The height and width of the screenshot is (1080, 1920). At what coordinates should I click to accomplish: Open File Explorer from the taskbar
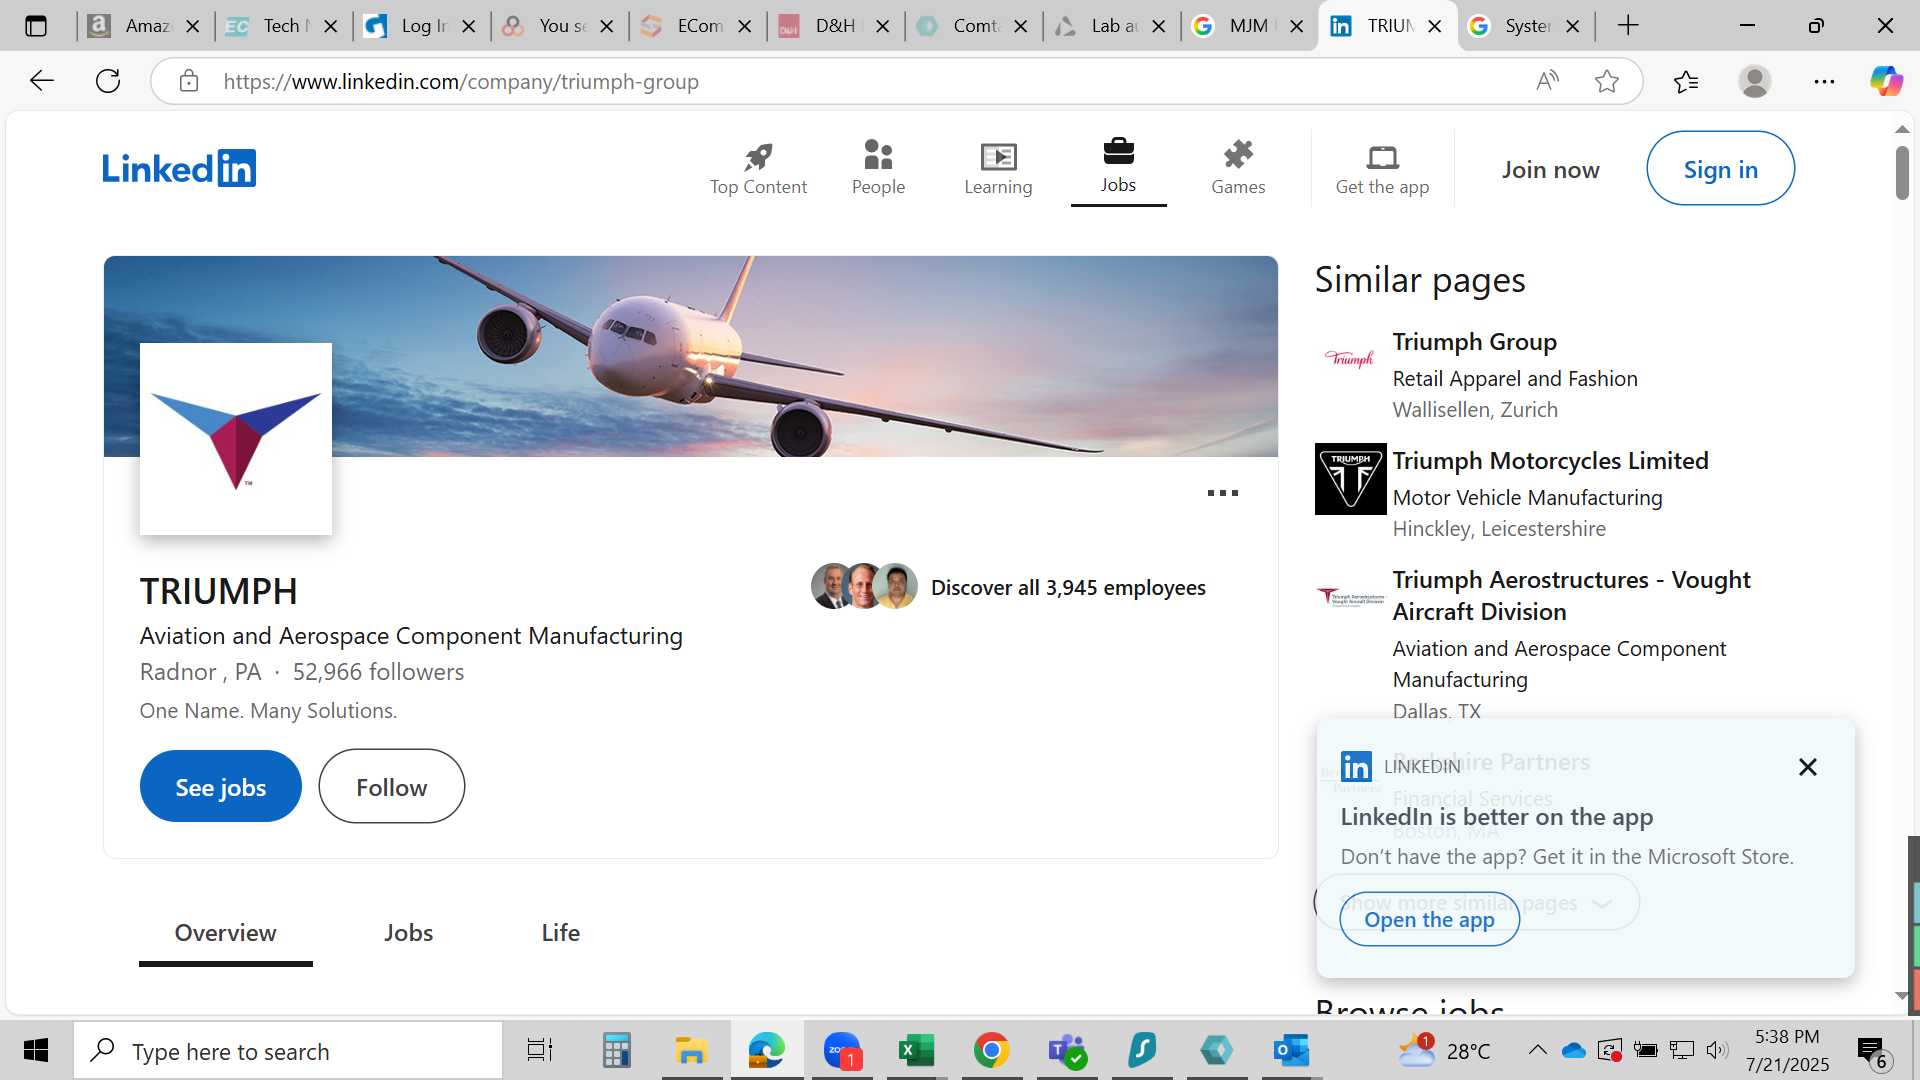(x=691, y=1051)
